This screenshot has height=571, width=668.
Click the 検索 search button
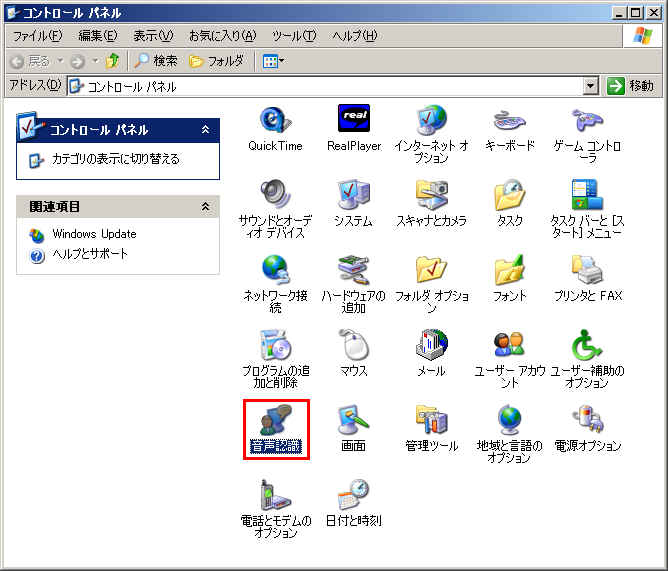[x=155, y=61]
